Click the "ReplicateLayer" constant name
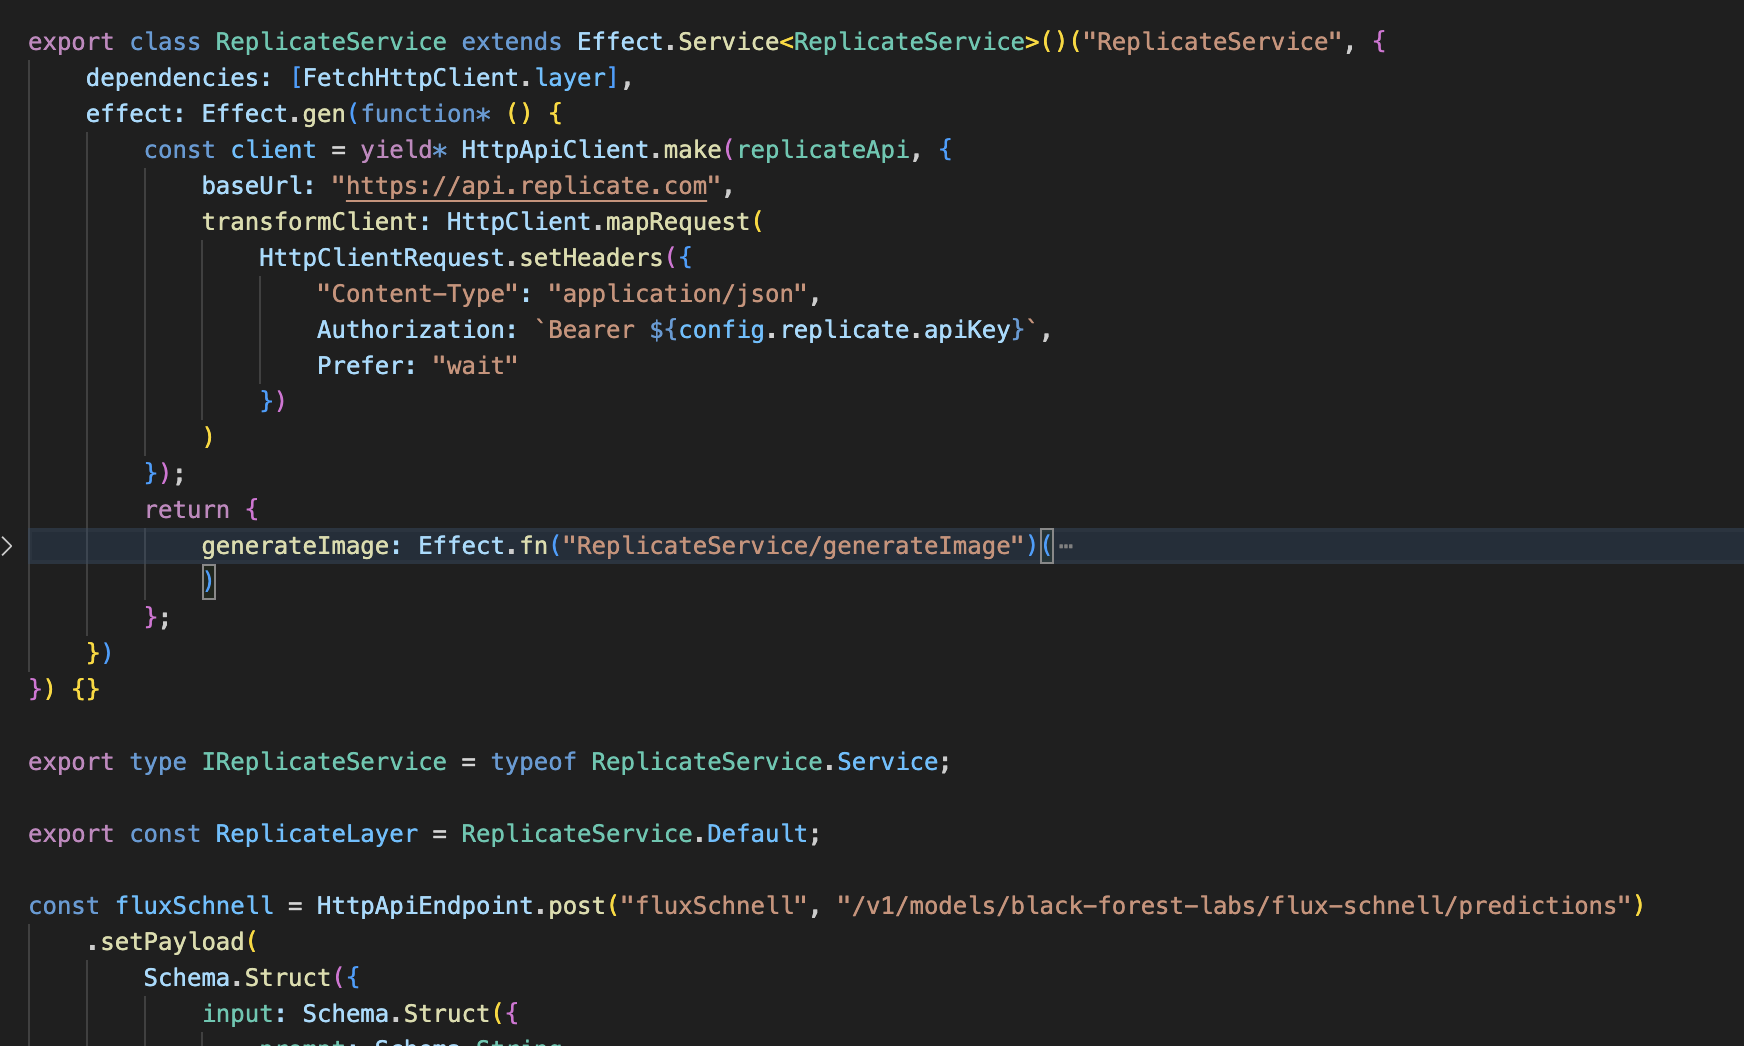 click(x=317, y=834)
